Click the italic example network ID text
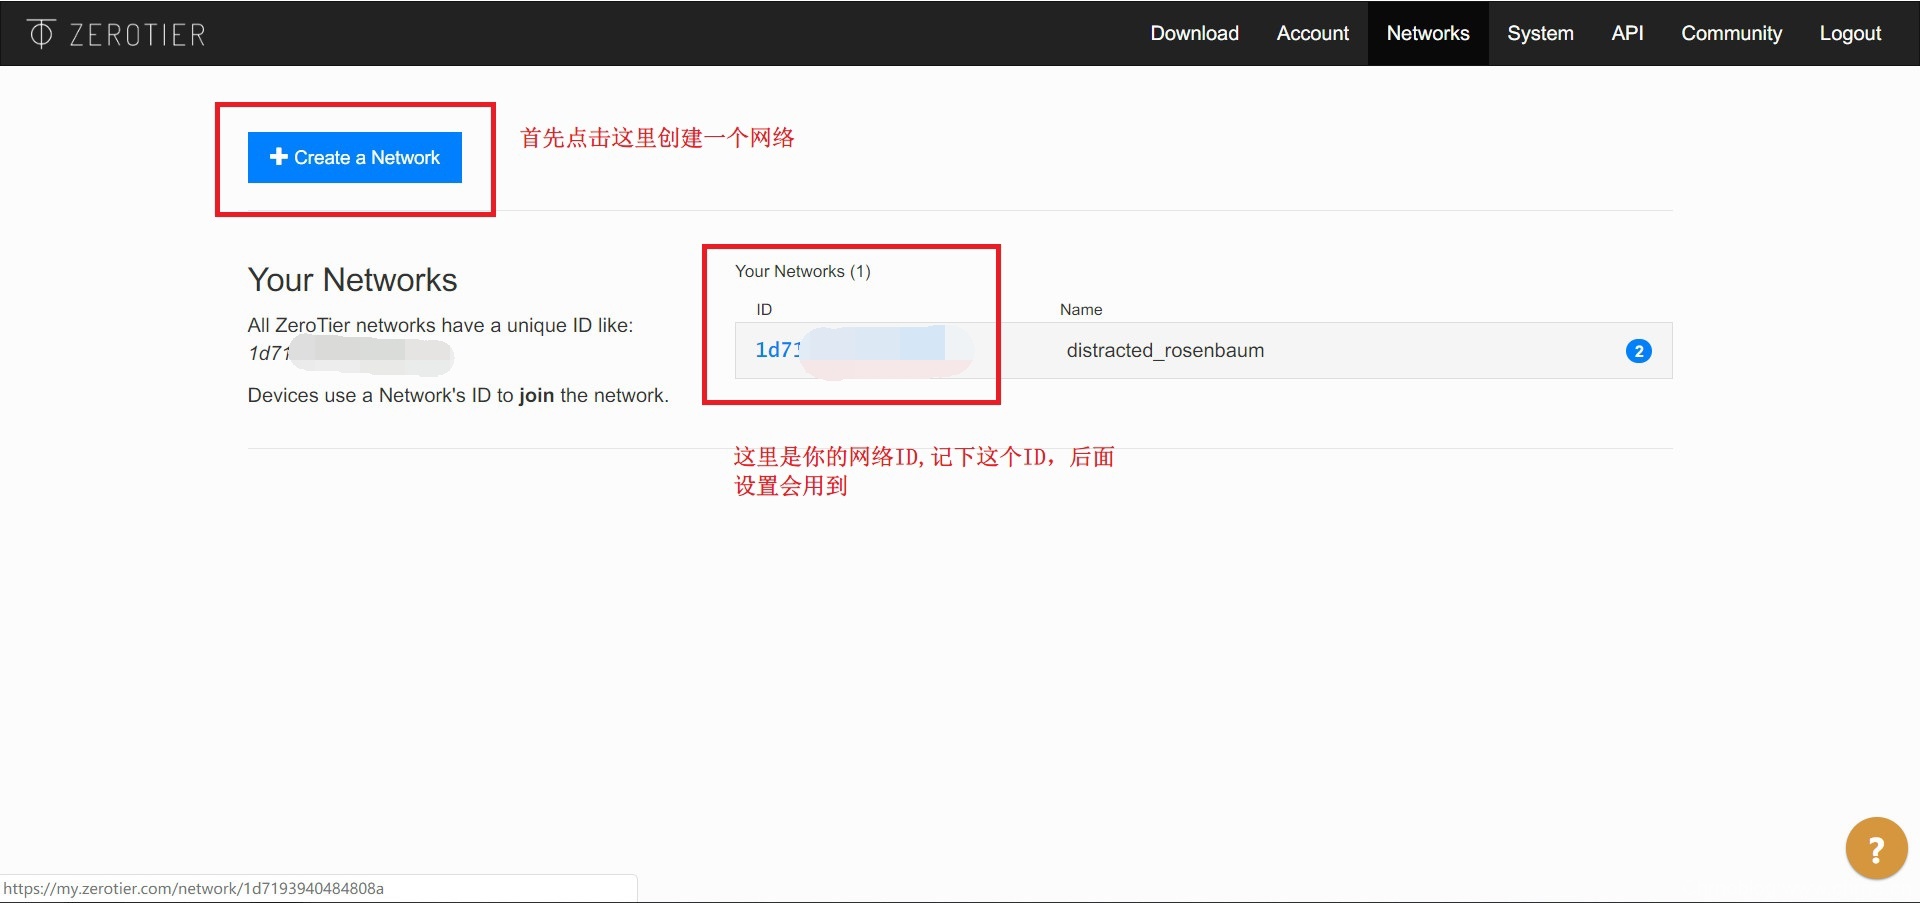The image size is (1920, 903). pyautogui.click(x=268, y=353)
